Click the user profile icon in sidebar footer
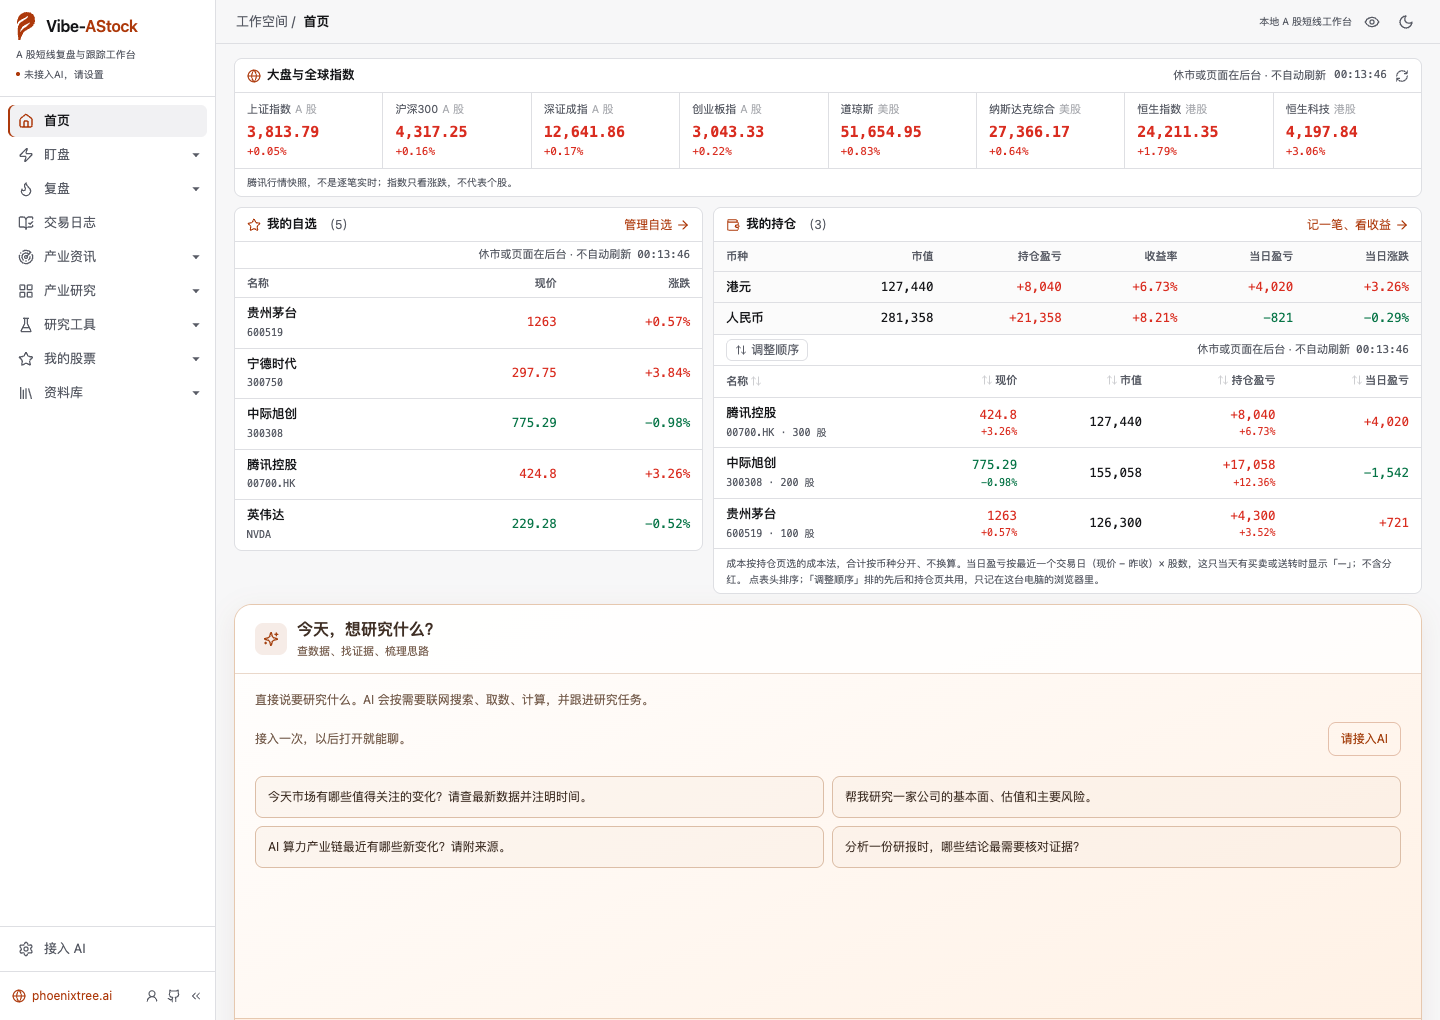 pyautogui.click(x=152, y=996)
